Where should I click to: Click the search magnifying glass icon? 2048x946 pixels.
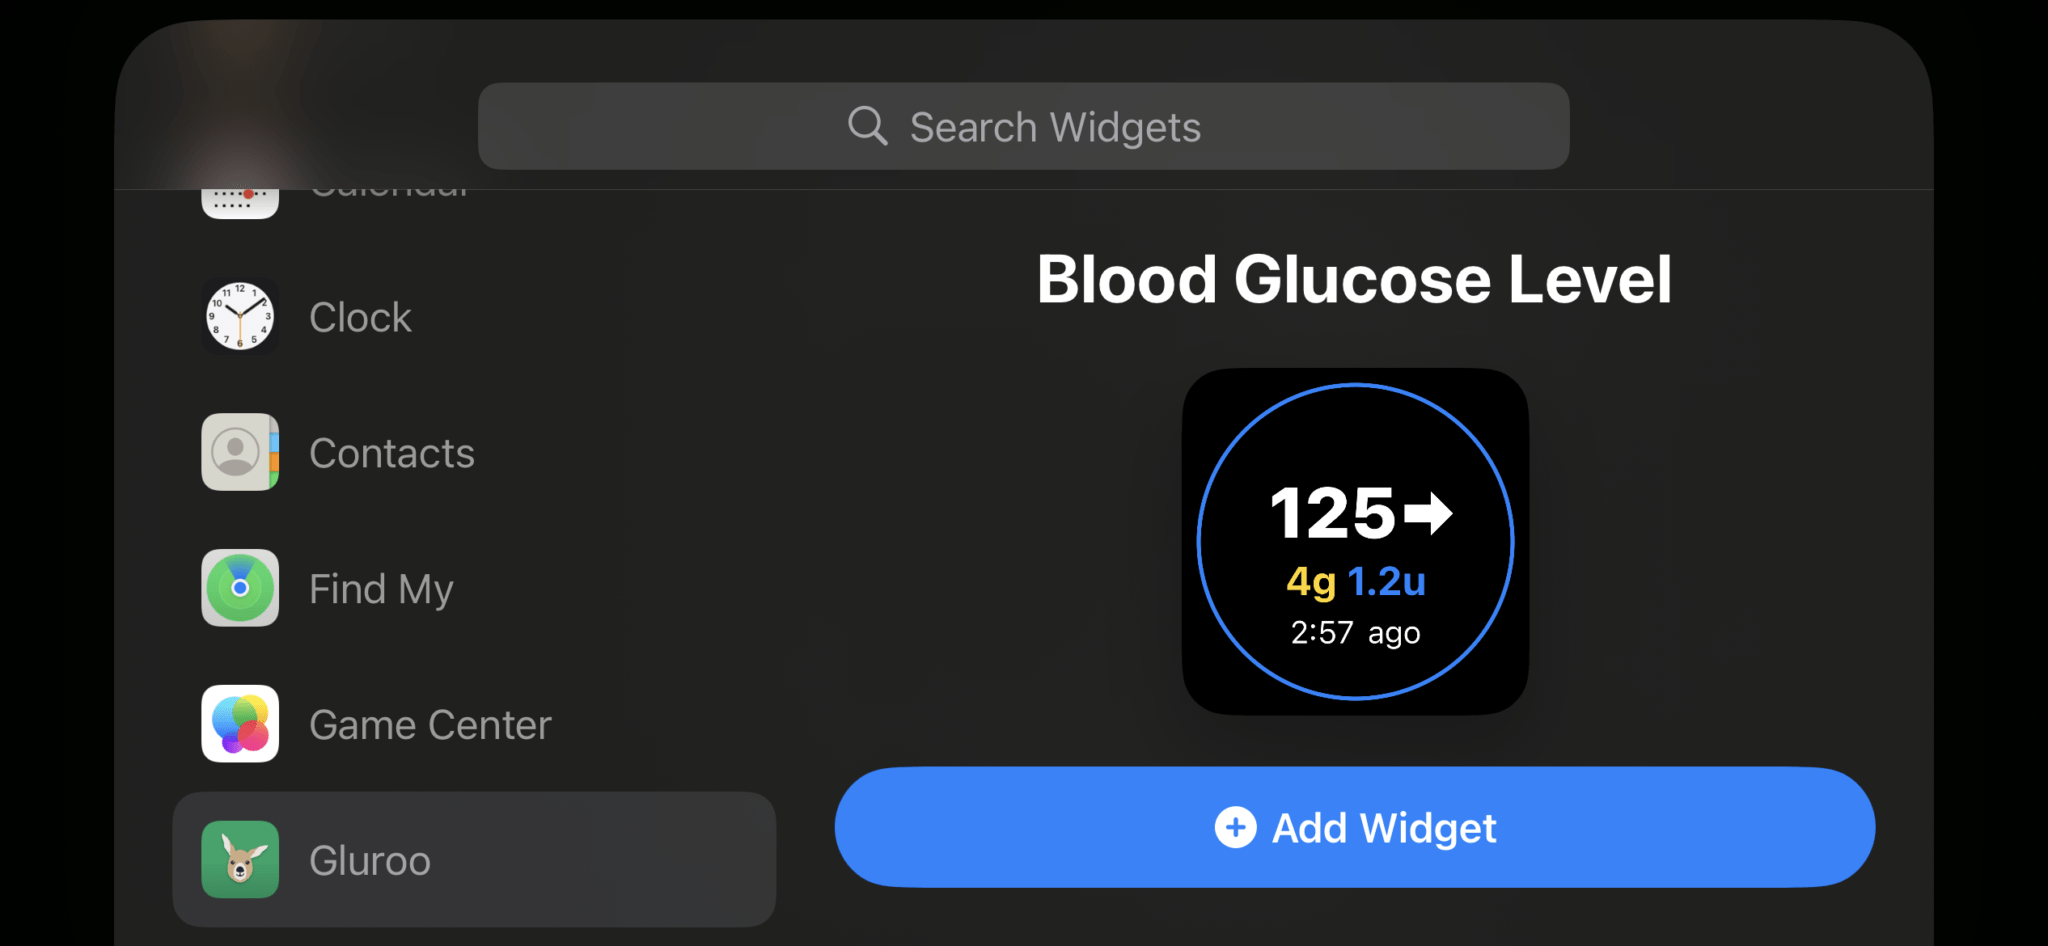click(x=866, y=126)
